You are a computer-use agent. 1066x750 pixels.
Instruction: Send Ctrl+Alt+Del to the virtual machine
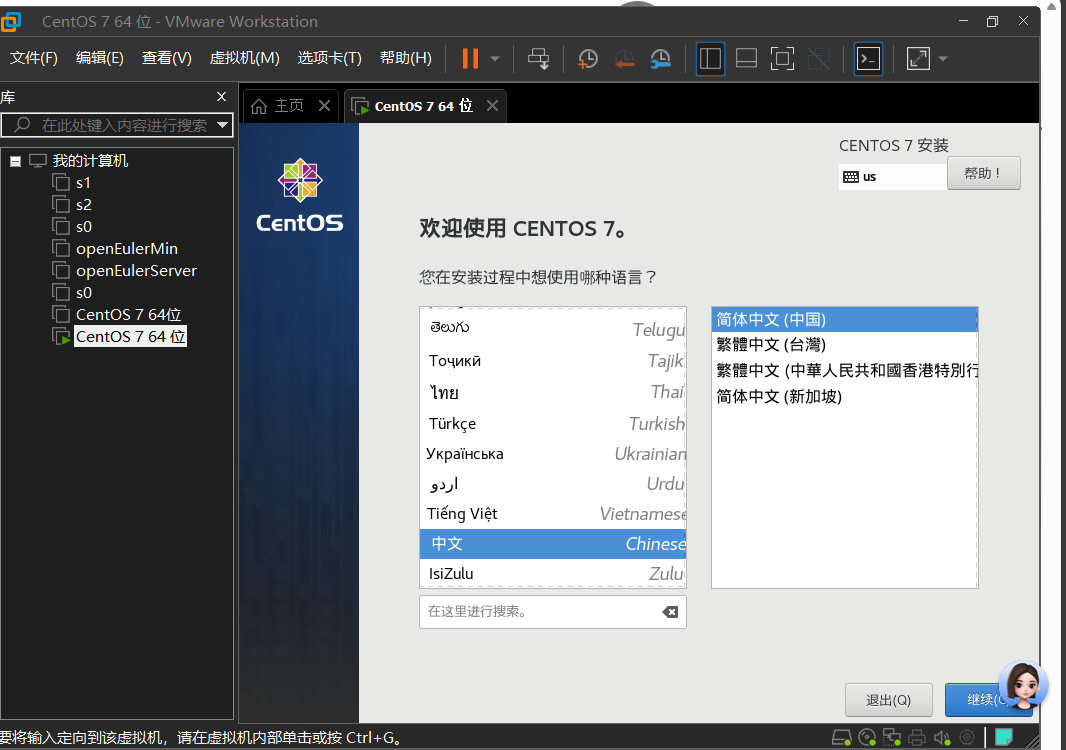click(x=538, y=58)
